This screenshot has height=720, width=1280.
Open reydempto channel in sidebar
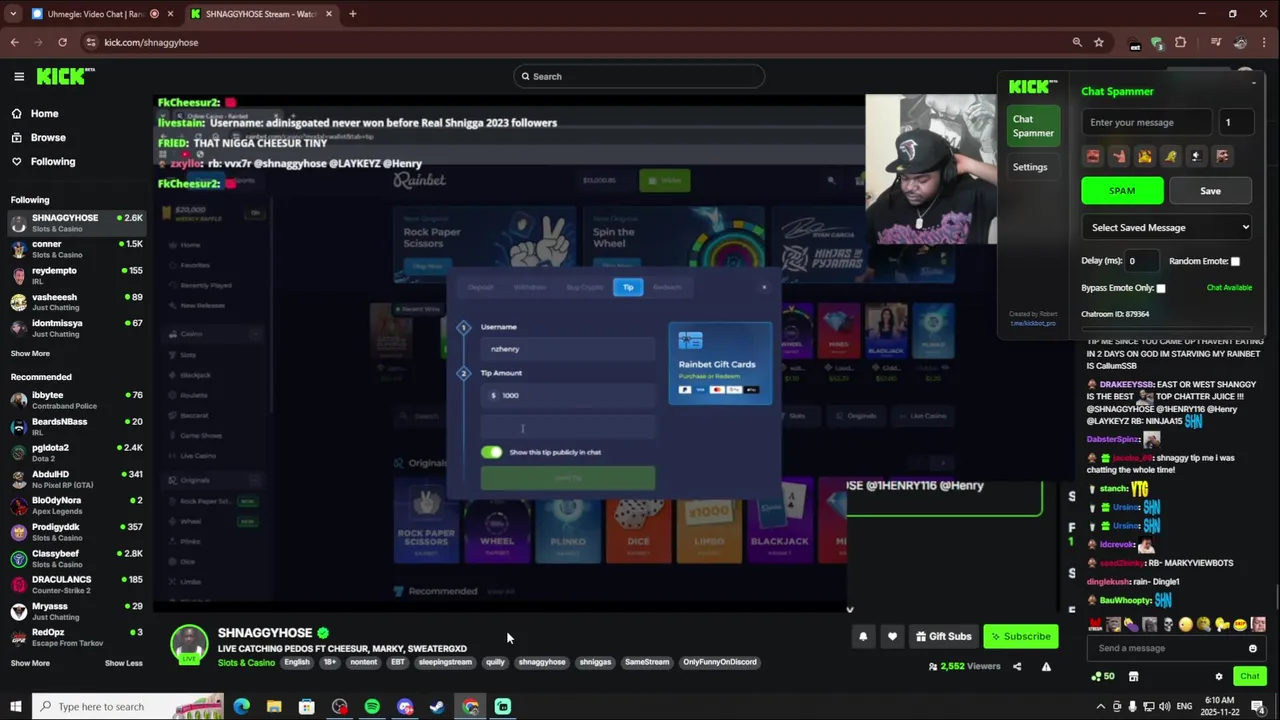[76, 275]
